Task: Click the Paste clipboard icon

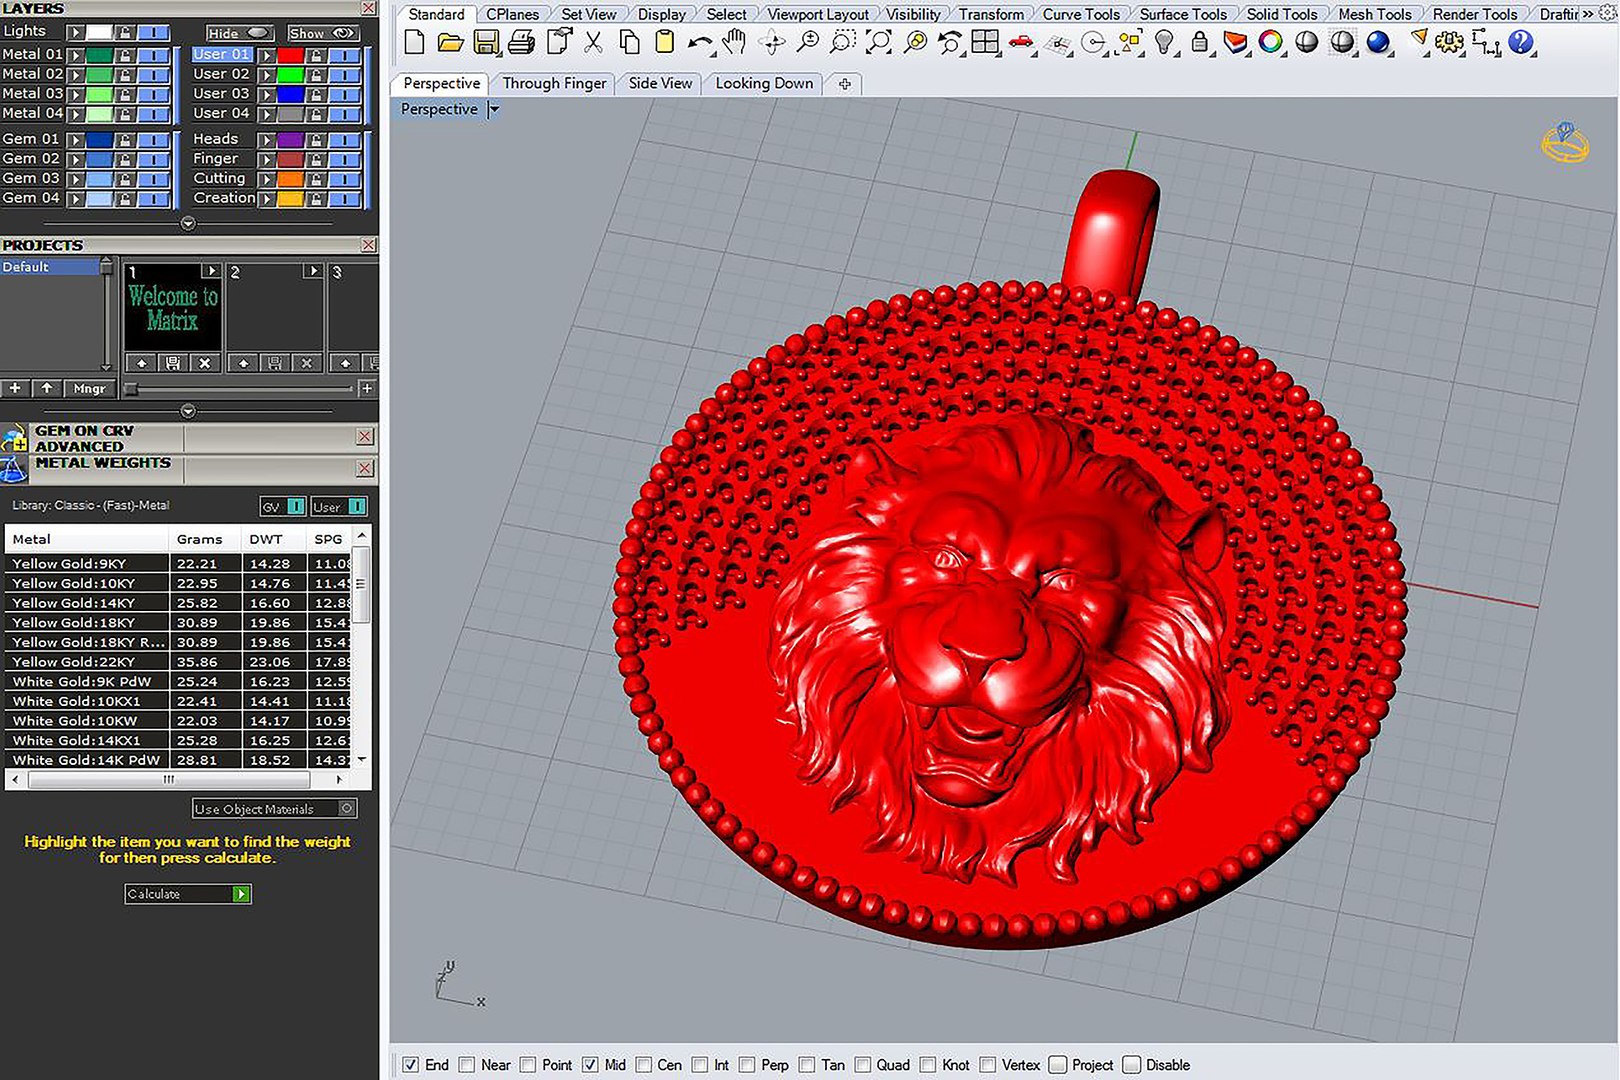Action: click(x=664, y=43)
